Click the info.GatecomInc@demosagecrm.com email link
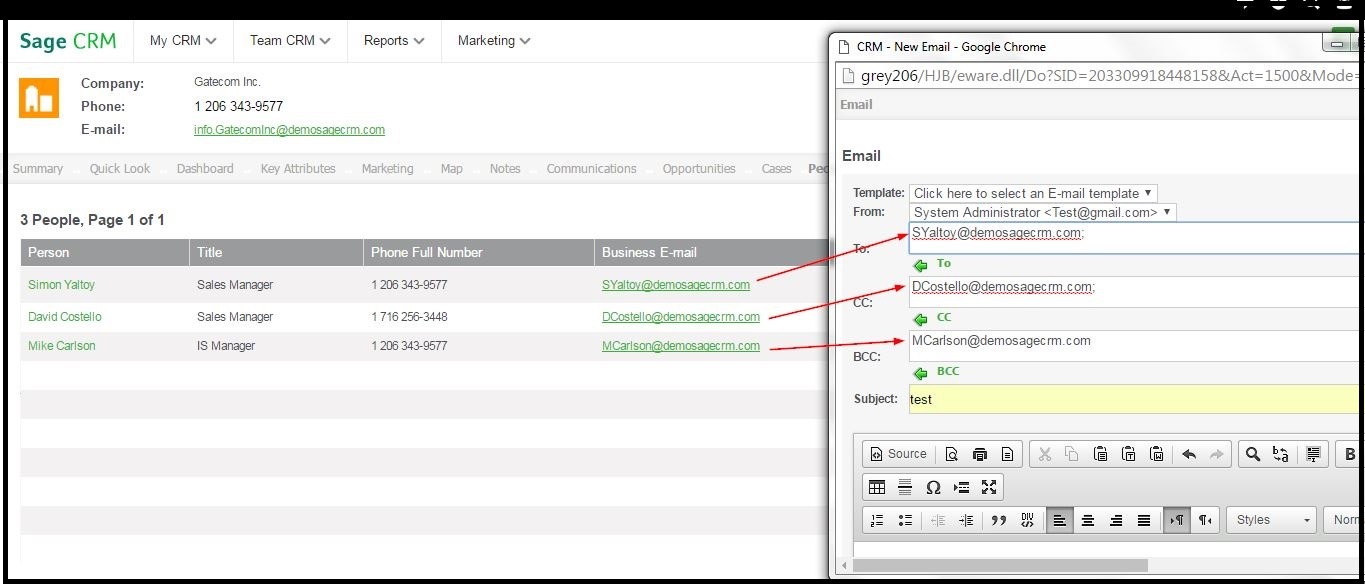The image size is (1365, 584). click(289, 130)
